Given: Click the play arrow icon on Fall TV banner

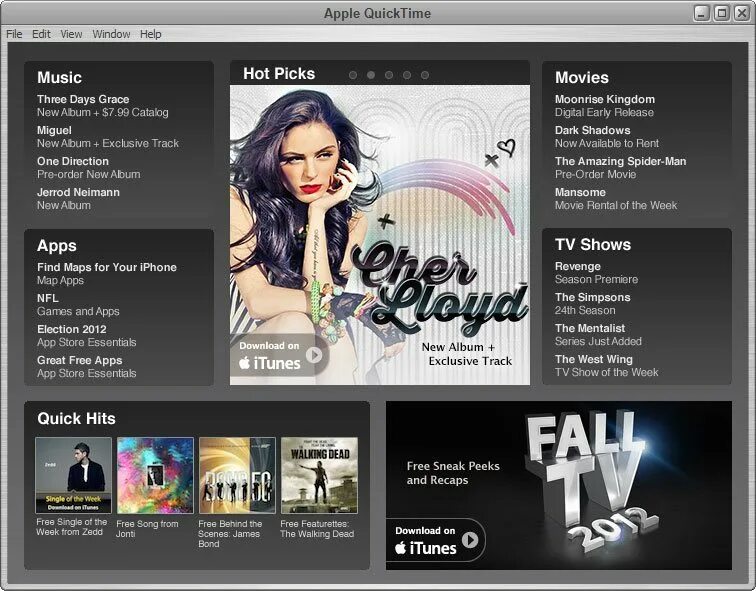Looking at the screenshot, I should [x=470, y=540].
